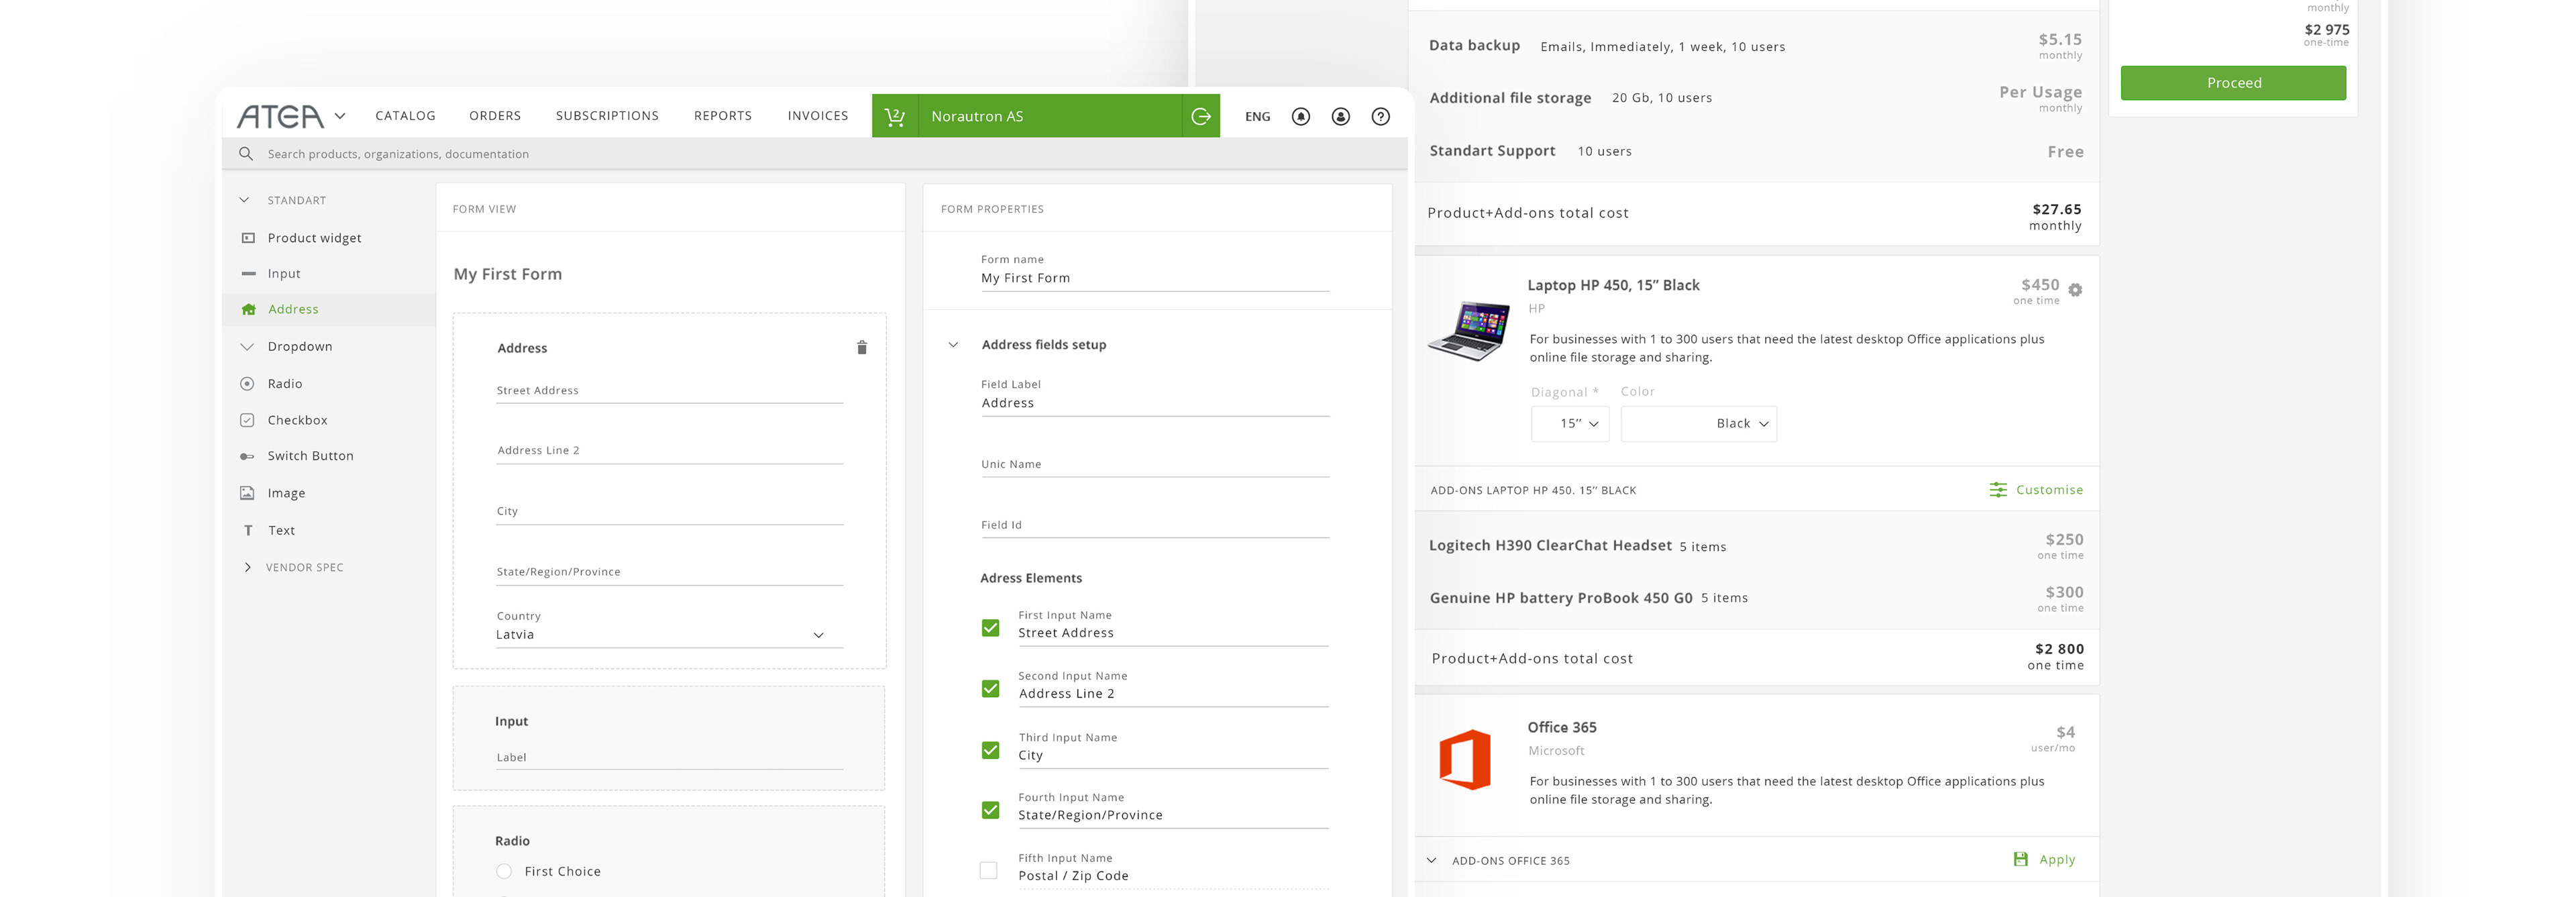Click the Customise sliders icon
This screenshot has height=897, width=2576.
point(1998,490)
